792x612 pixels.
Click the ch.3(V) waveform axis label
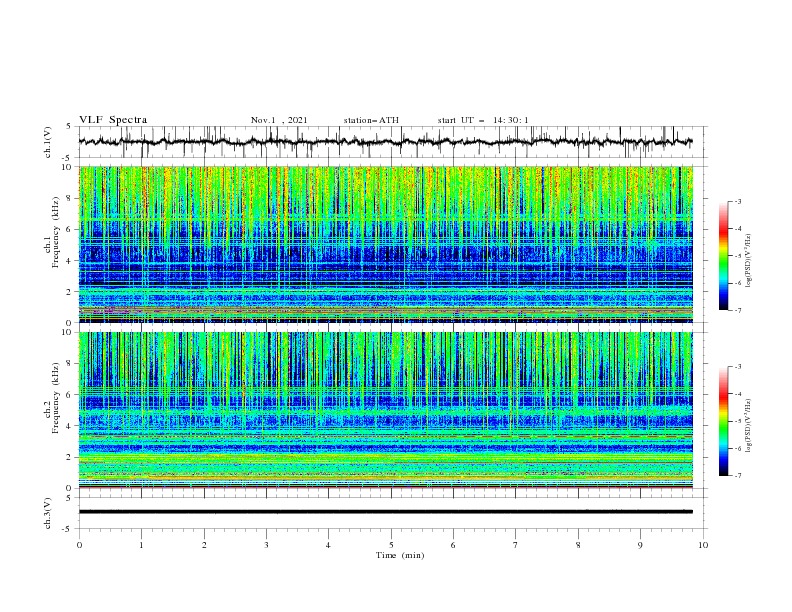(48, 513)
